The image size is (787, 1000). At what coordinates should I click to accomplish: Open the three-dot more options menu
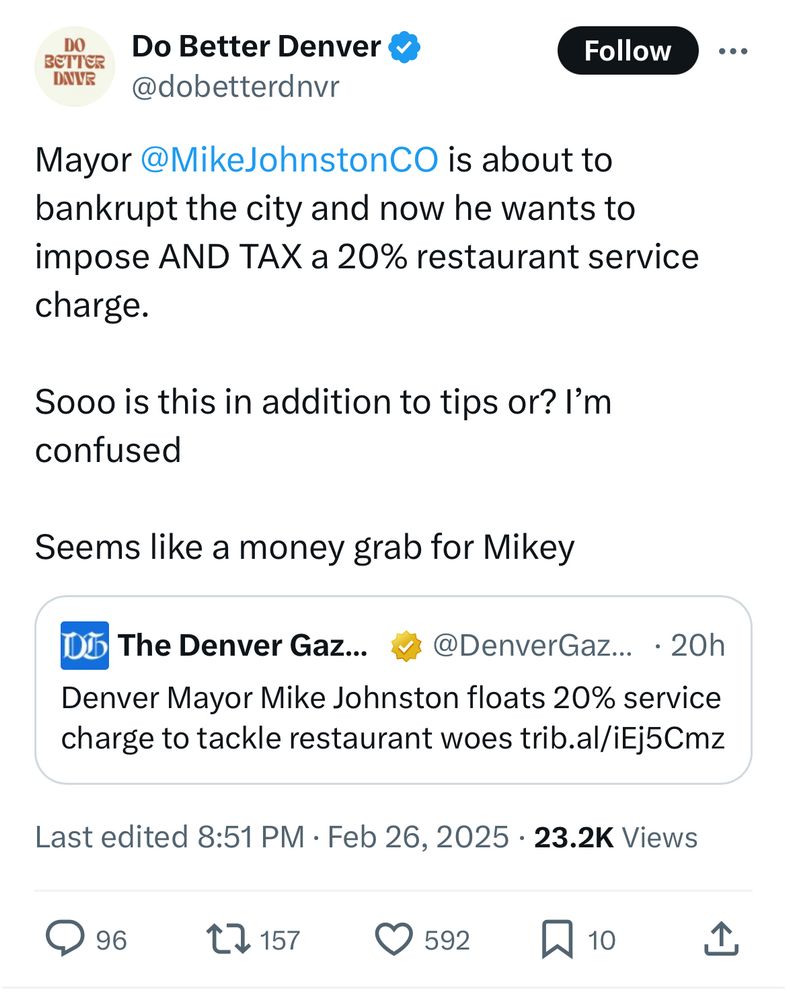coord(733,51)
